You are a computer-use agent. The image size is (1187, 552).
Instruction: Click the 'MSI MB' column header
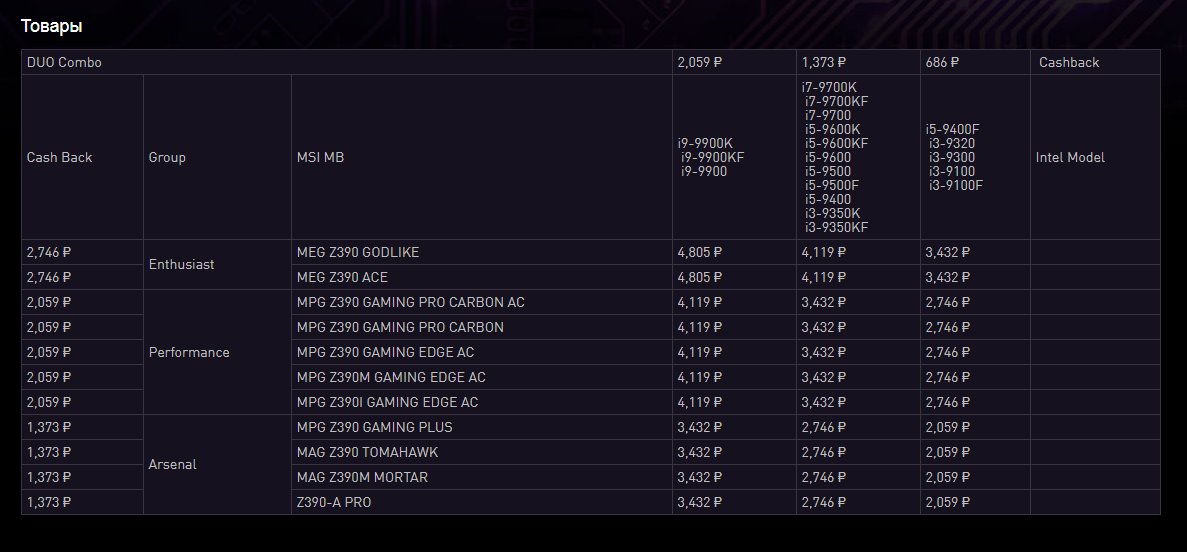481,157
